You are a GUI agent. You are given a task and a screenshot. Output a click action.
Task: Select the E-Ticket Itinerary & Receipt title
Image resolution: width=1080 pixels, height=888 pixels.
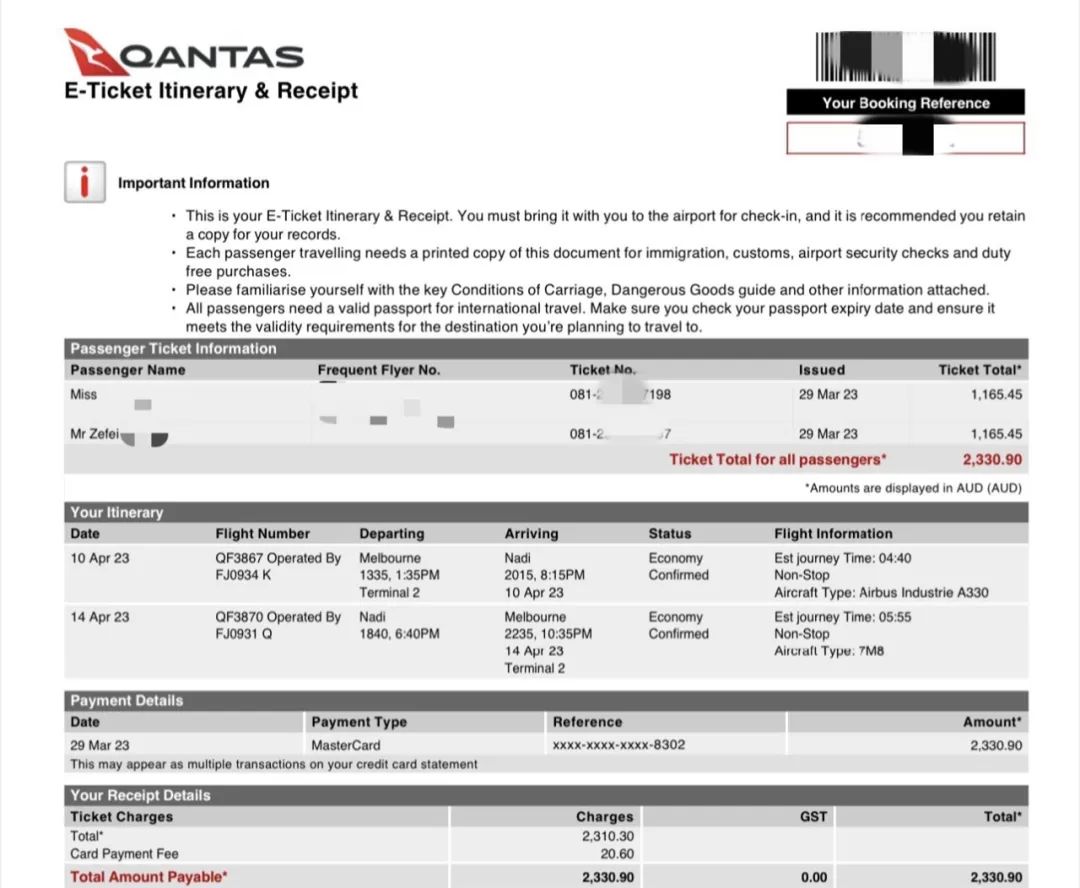click(211, 91)
